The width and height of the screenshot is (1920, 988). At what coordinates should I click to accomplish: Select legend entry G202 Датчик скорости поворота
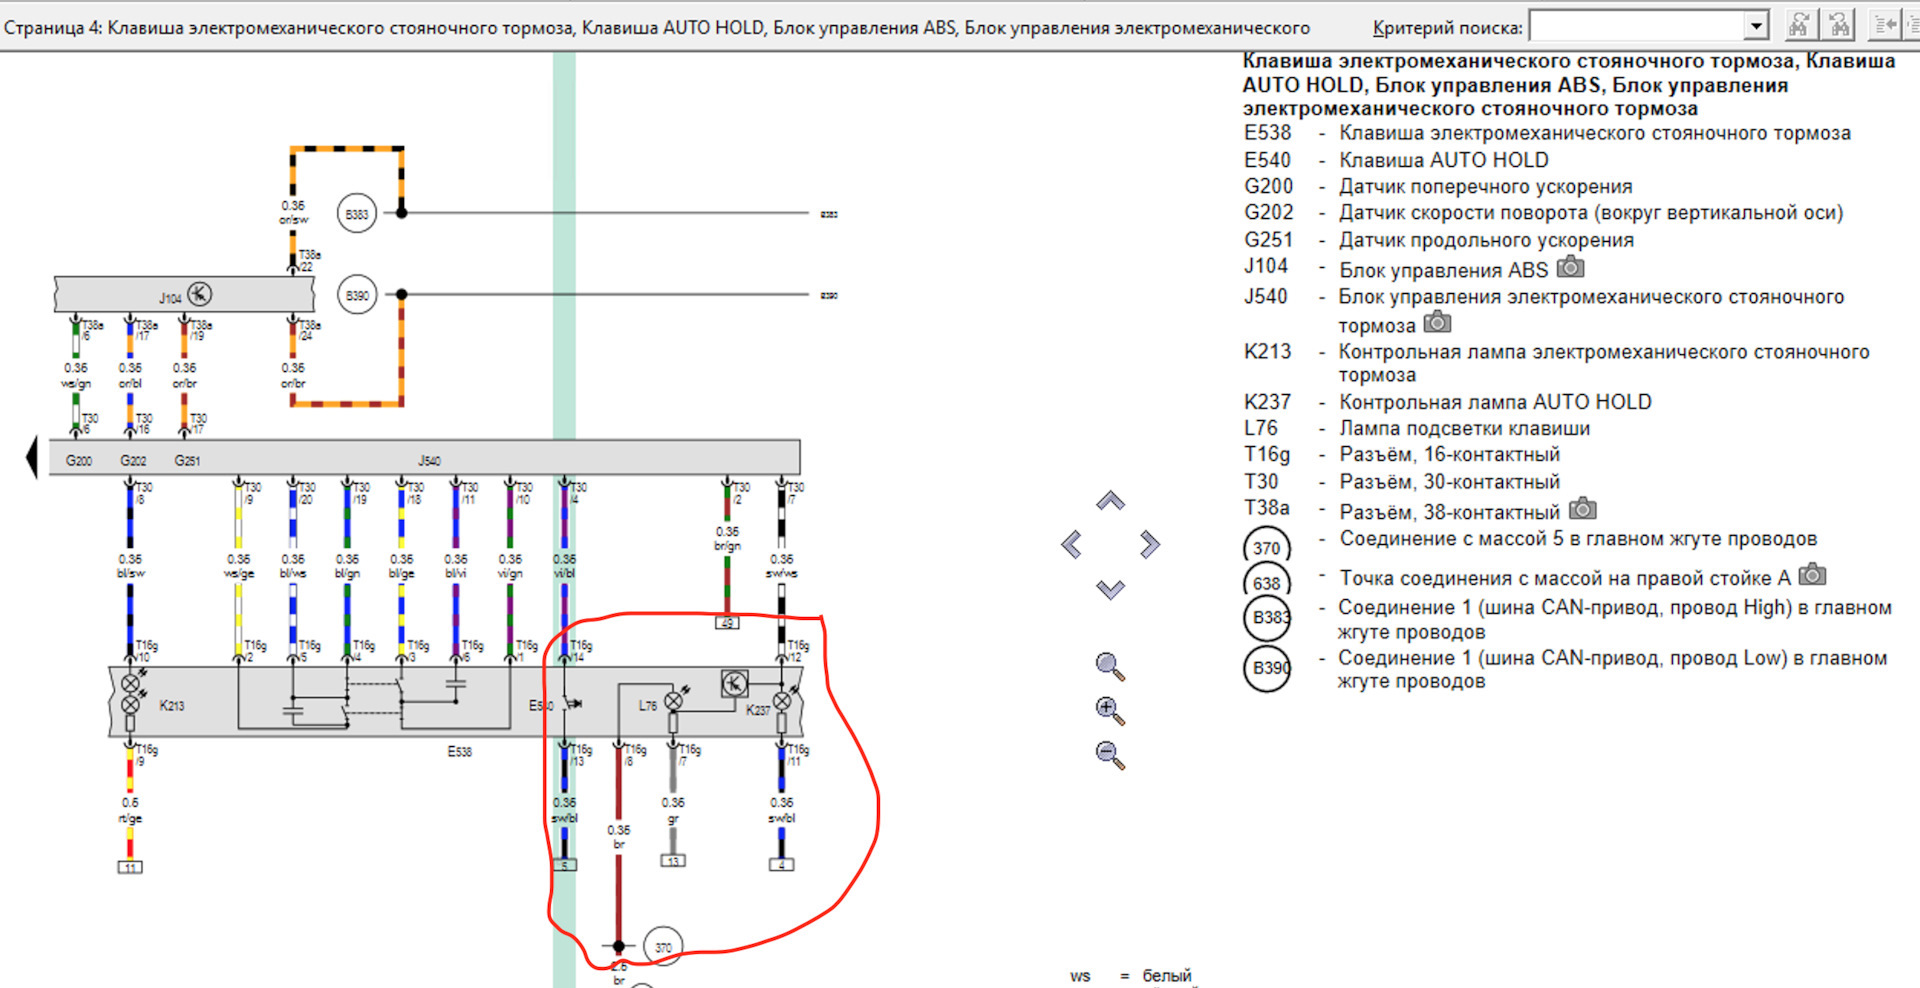point(1543,212)
